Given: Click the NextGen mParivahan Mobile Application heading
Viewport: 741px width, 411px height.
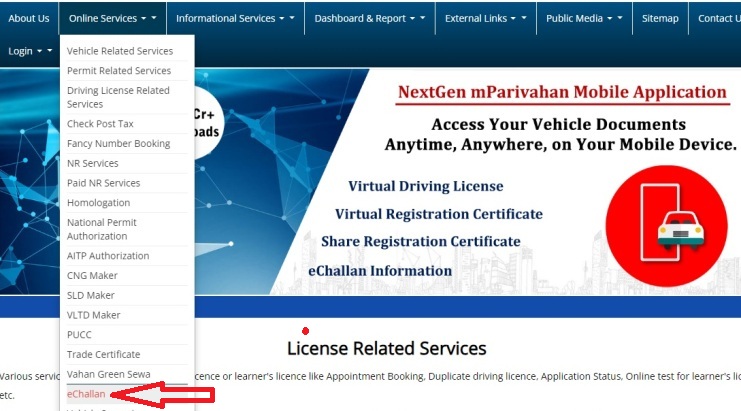Looking at the screenshot, I should (562, 92).
